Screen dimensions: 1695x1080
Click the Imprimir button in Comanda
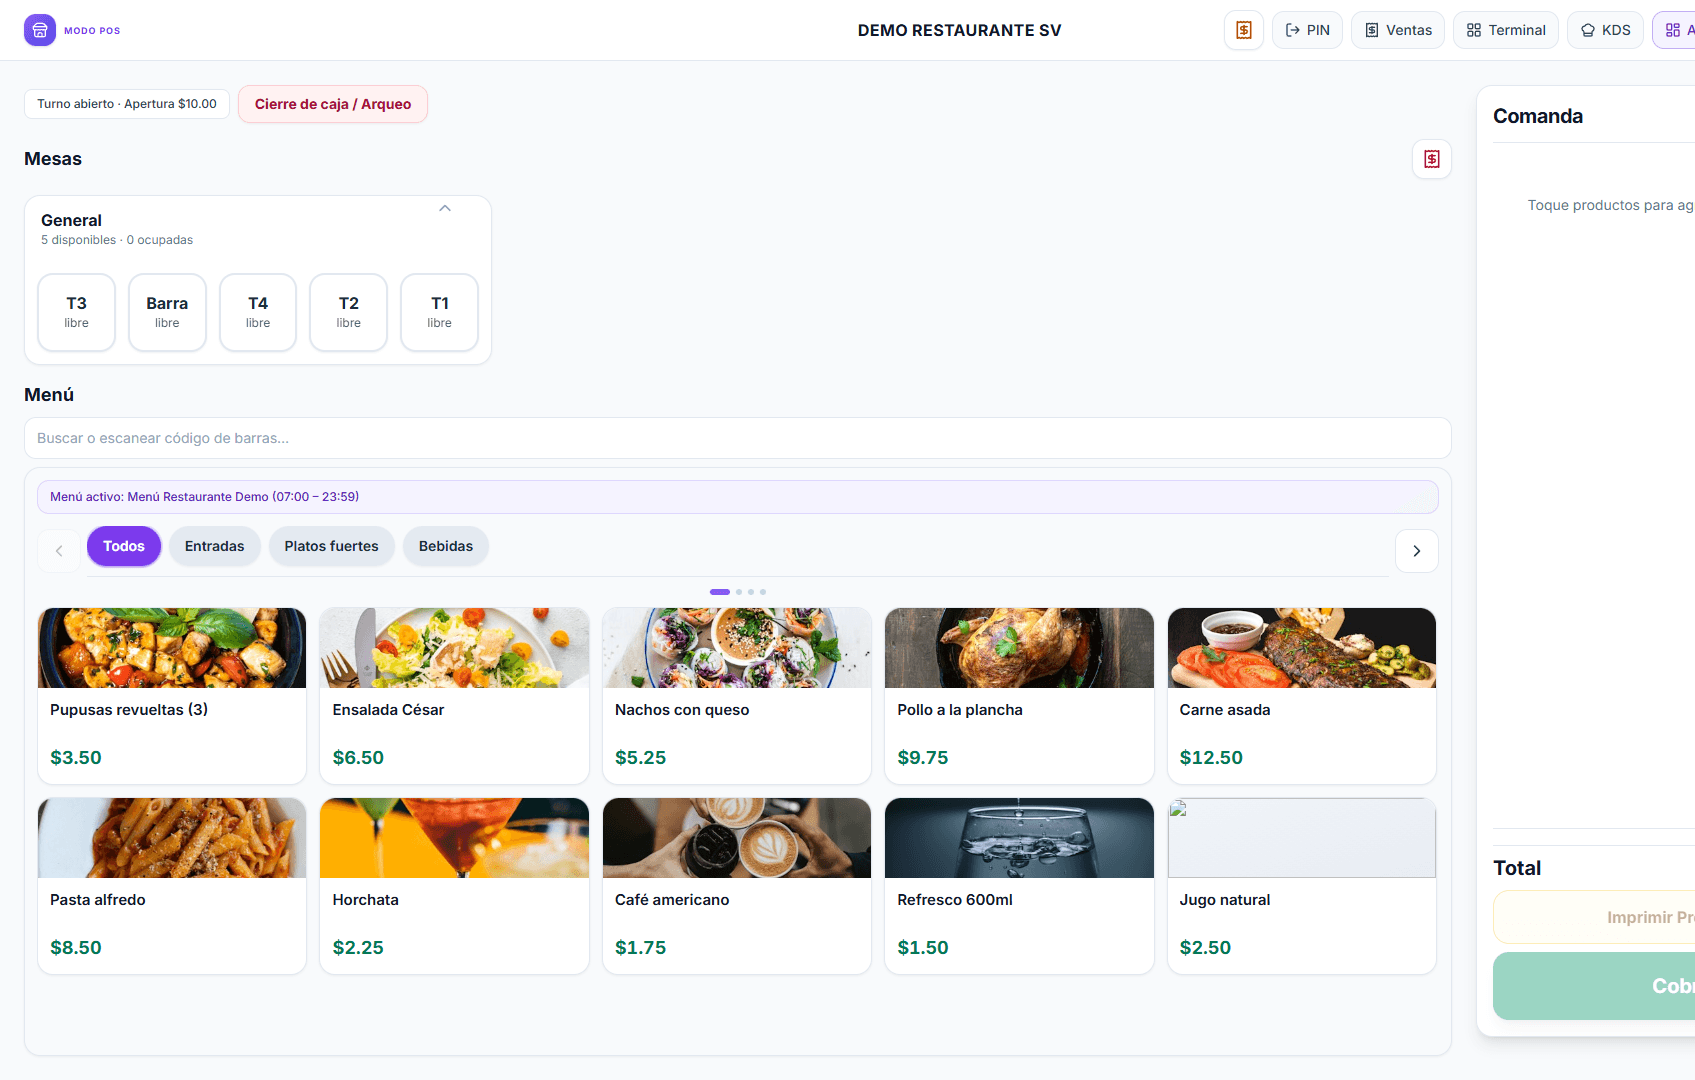tap(1594, 917)
